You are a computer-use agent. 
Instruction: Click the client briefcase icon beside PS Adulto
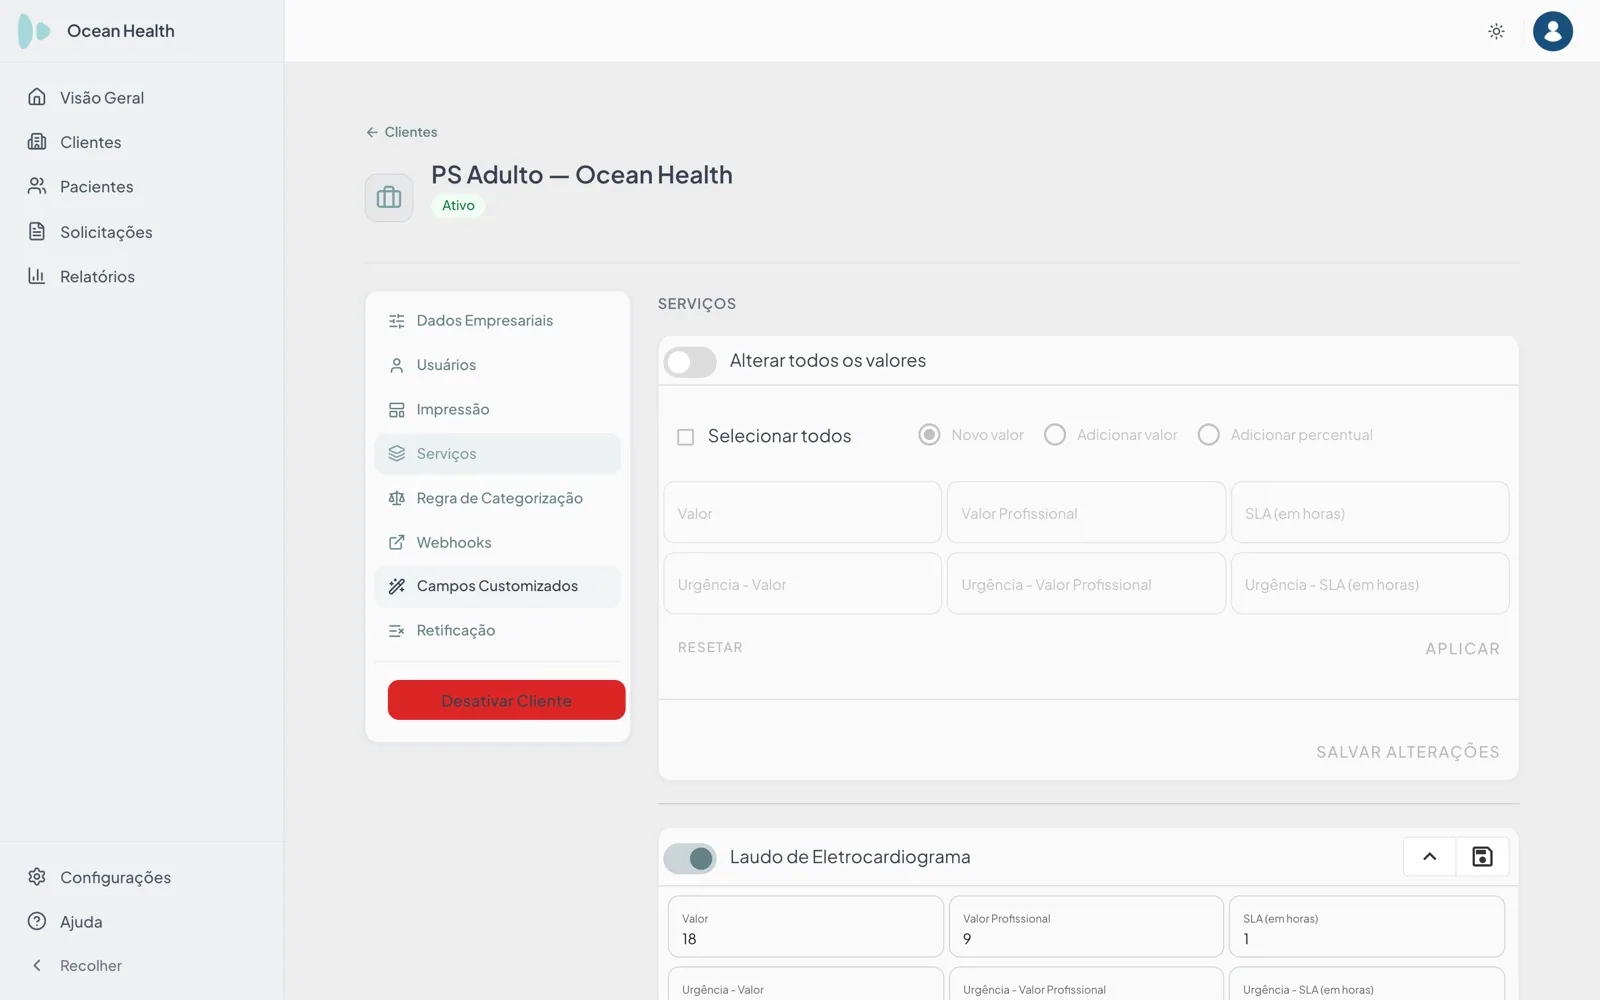389,198
